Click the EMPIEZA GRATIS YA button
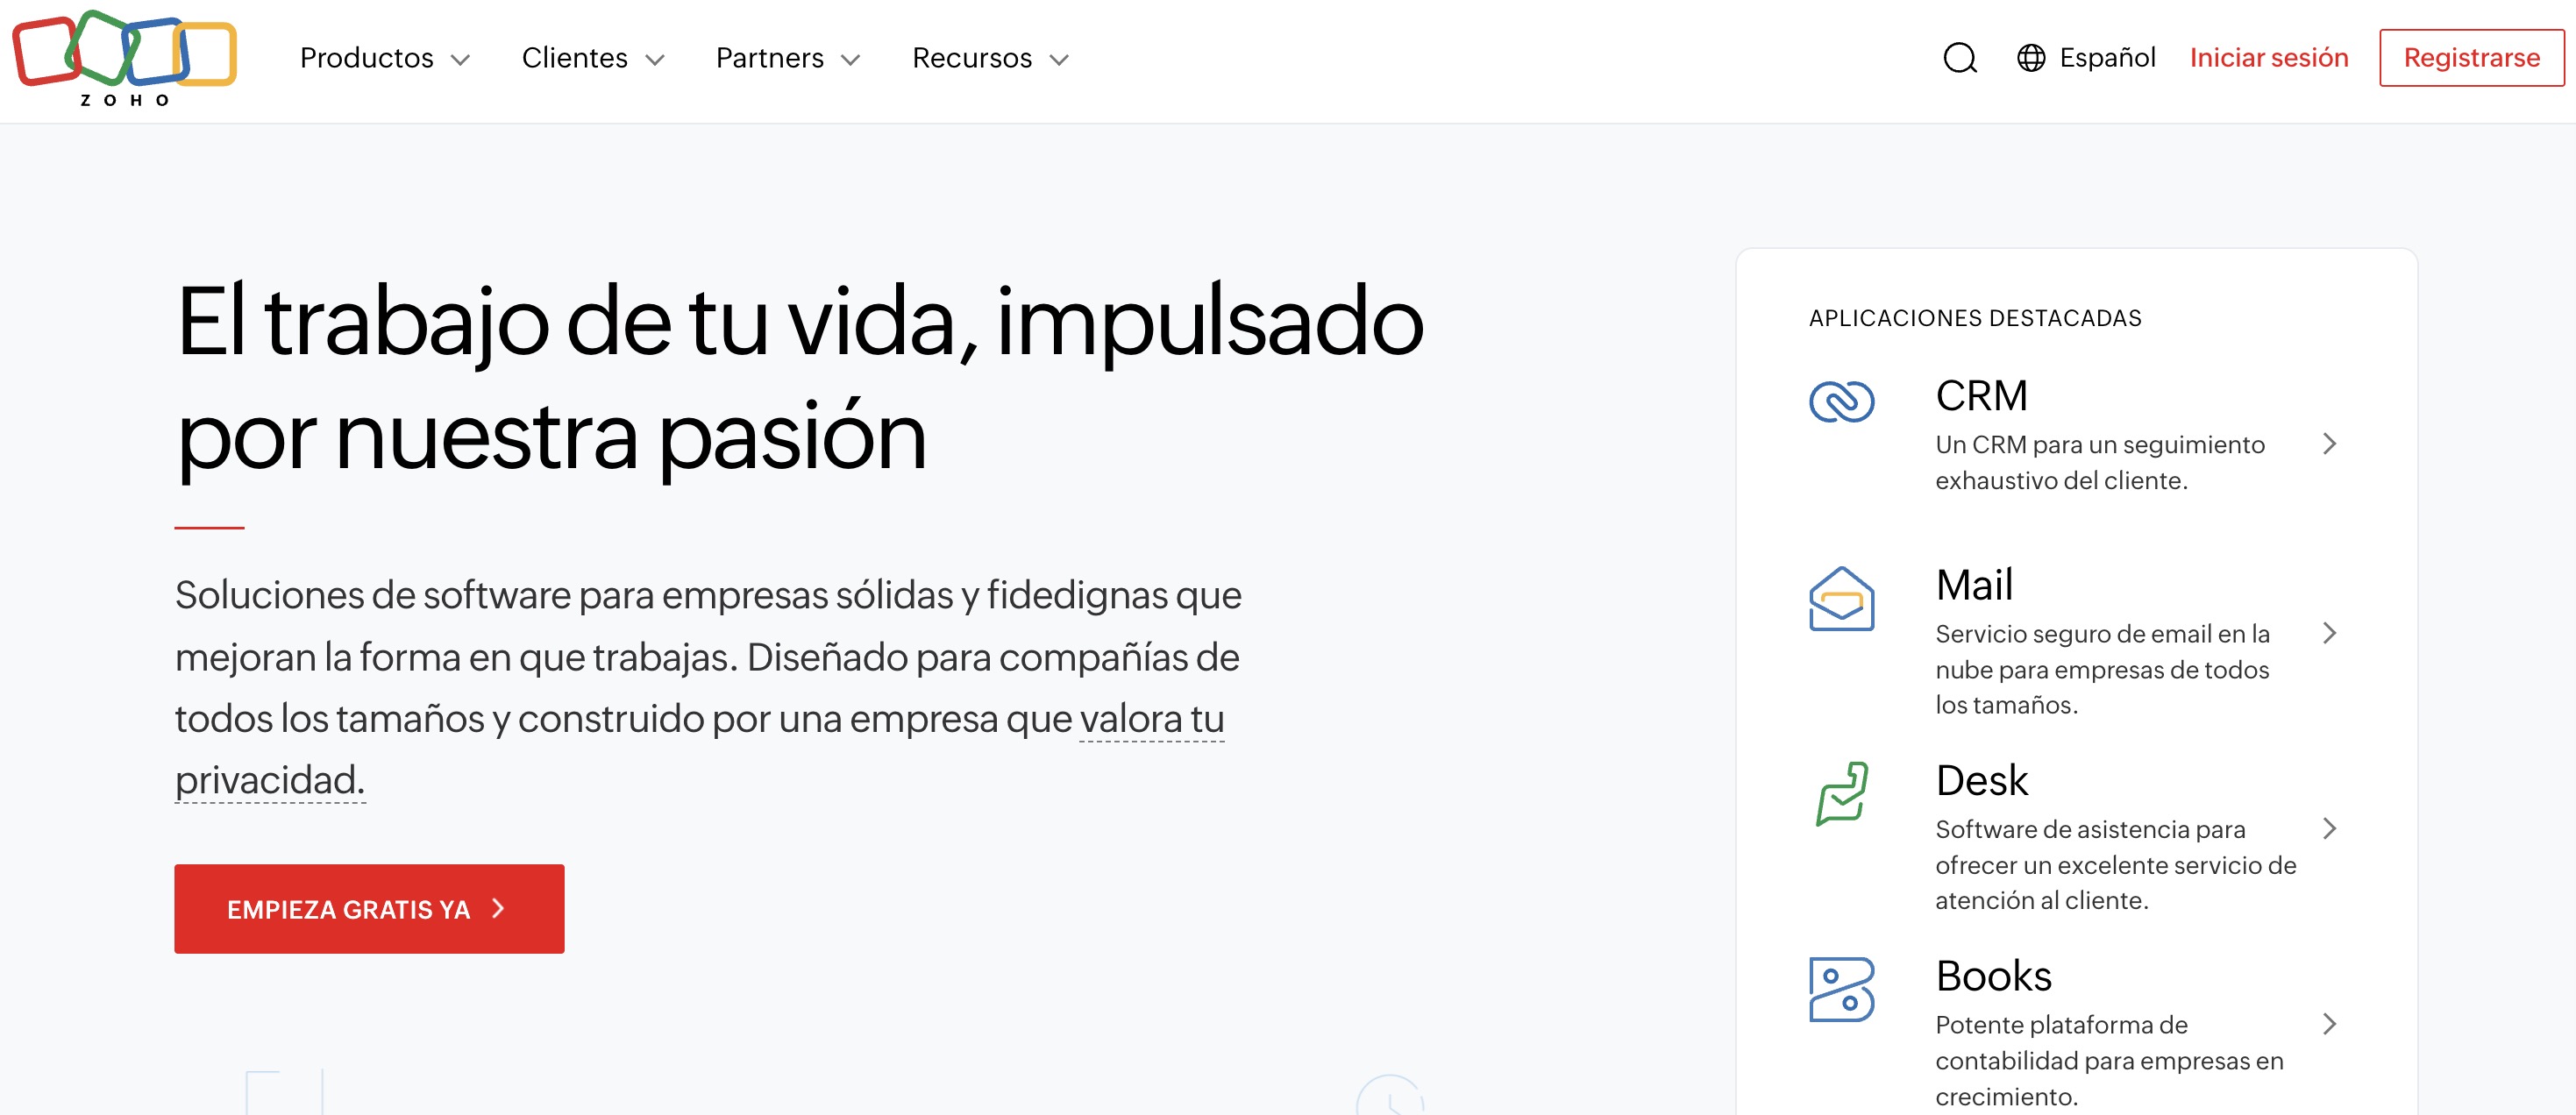Viewport: 2576px width, 1115px height. pyautogui.click(x=367, y=908)
